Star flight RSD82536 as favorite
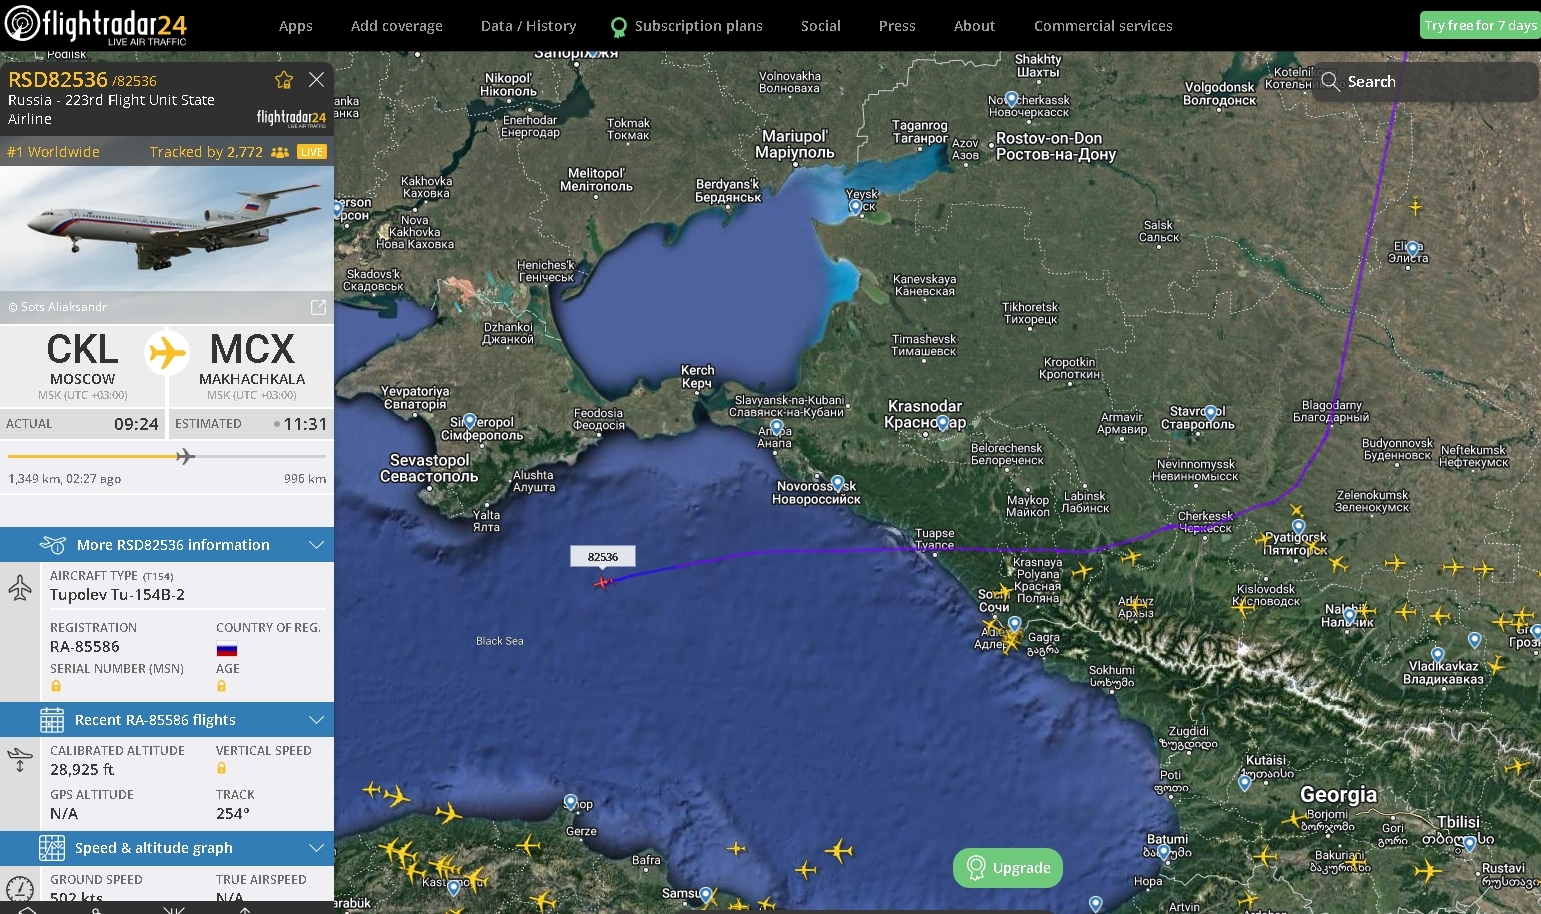1541x914 pixels. coord(284,80)
